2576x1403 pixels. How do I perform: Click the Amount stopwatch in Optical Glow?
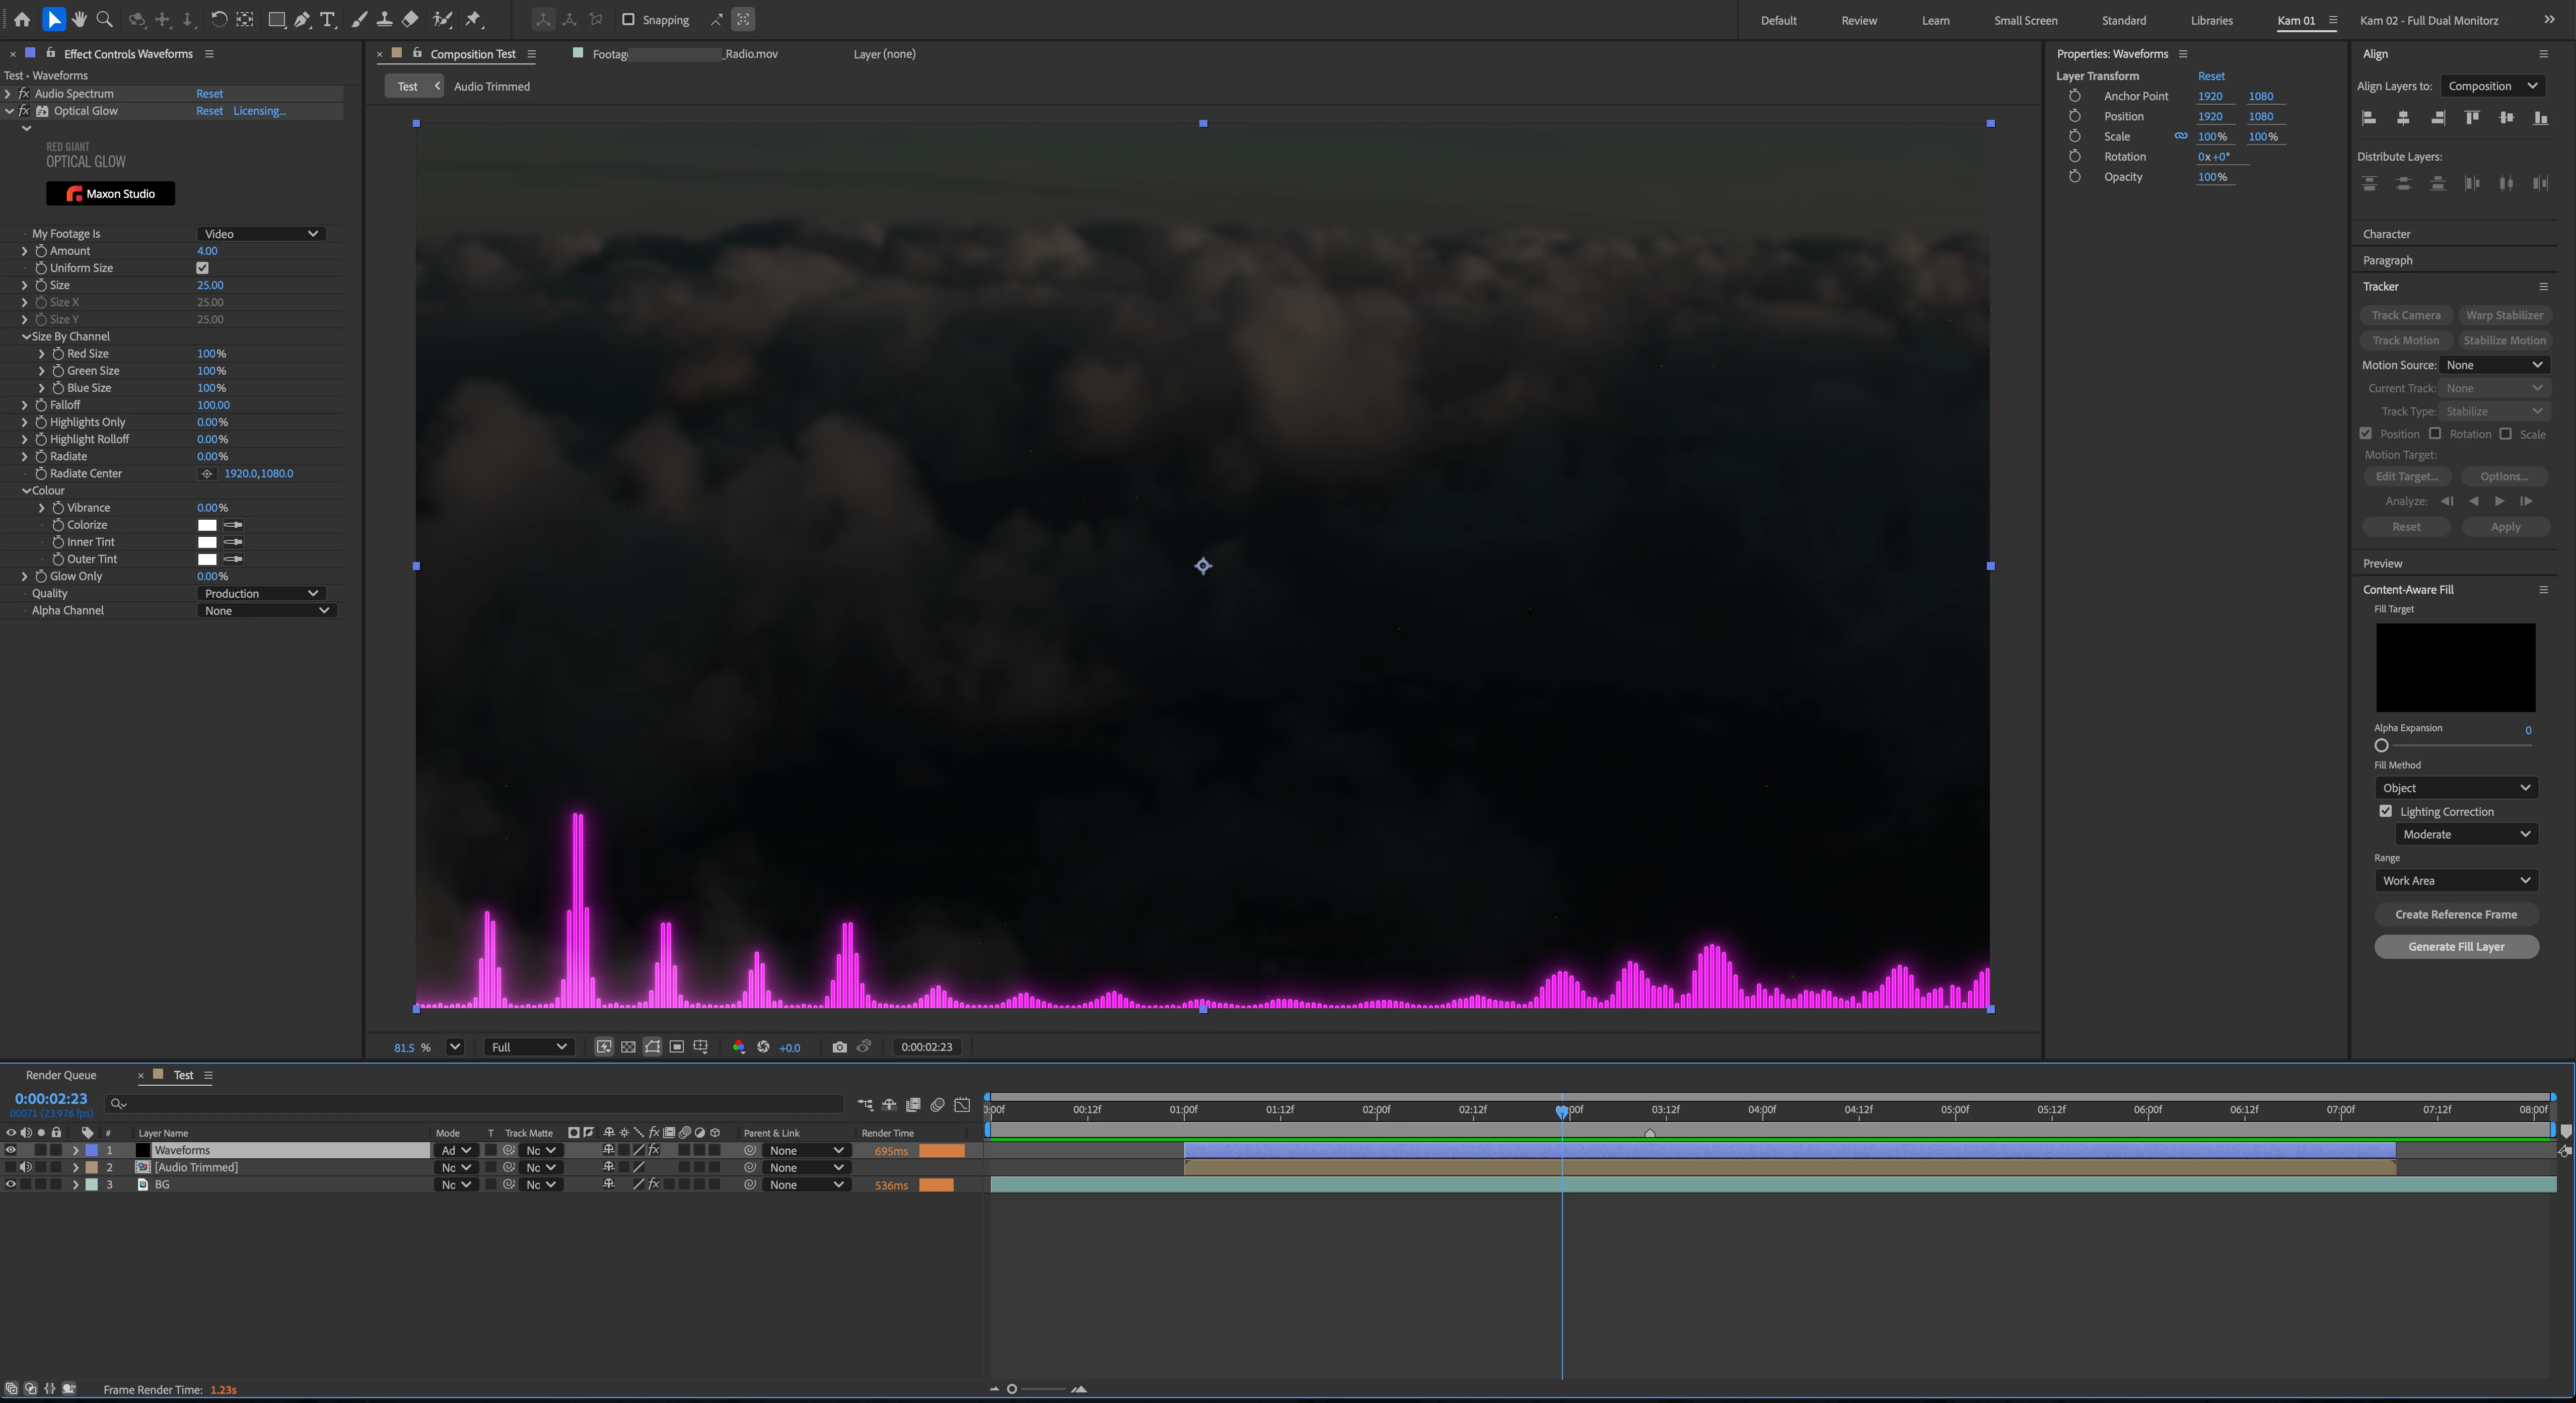pyautogui.click(x=41, y=251)
